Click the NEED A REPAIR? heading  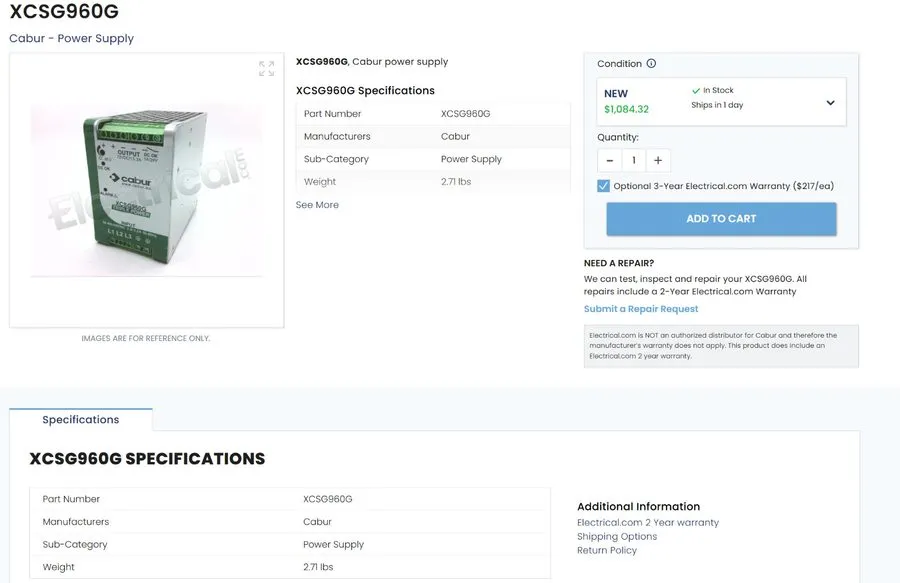pyautogui.click(x=619, y=263)
